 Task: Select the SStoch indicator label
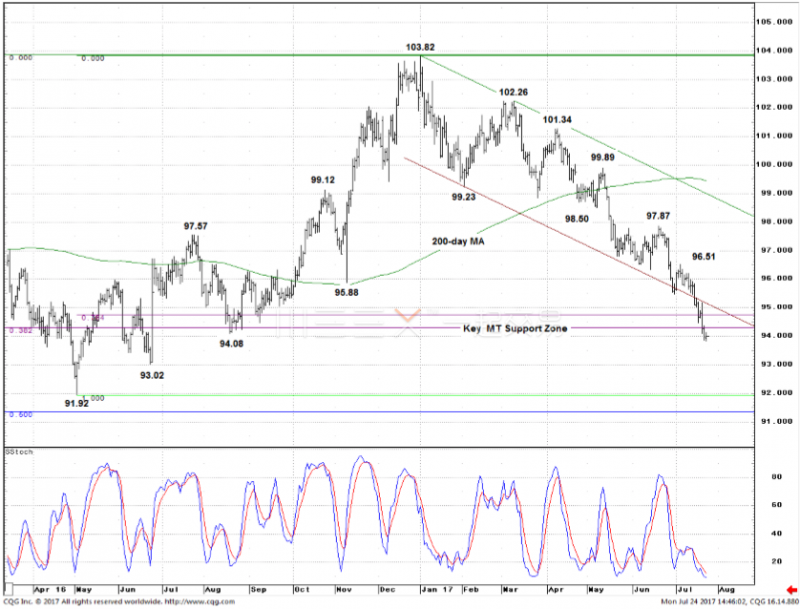pos(18,452)
